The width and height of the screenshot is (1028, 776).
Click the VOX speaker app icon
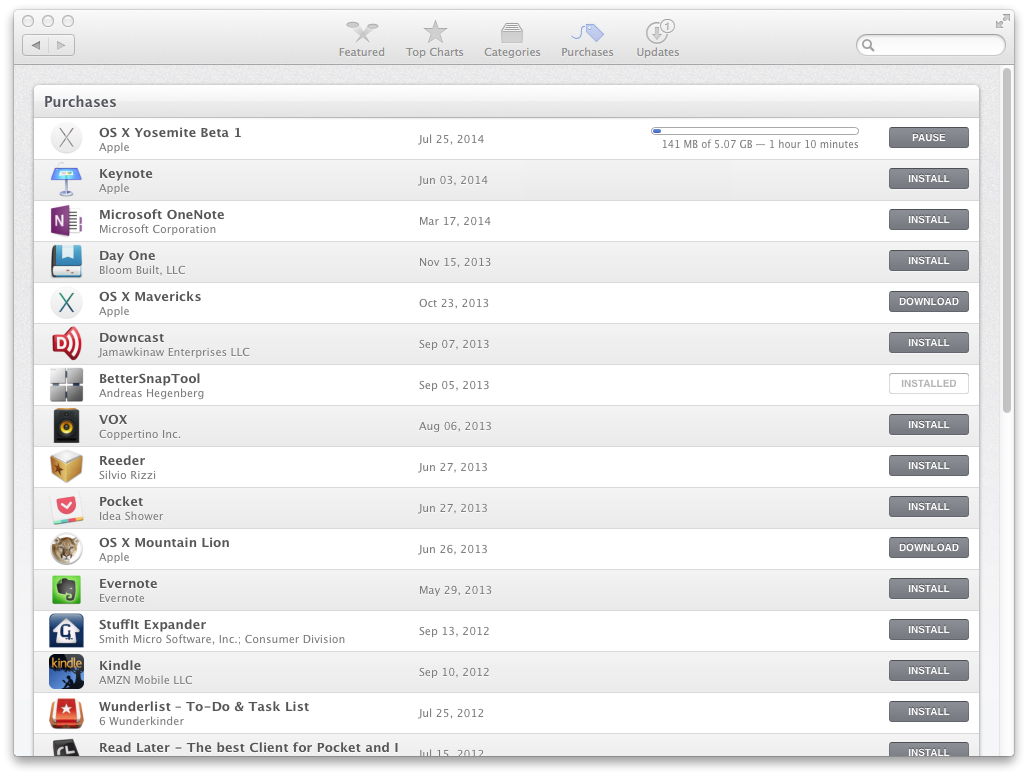click(x=66, y=426)
